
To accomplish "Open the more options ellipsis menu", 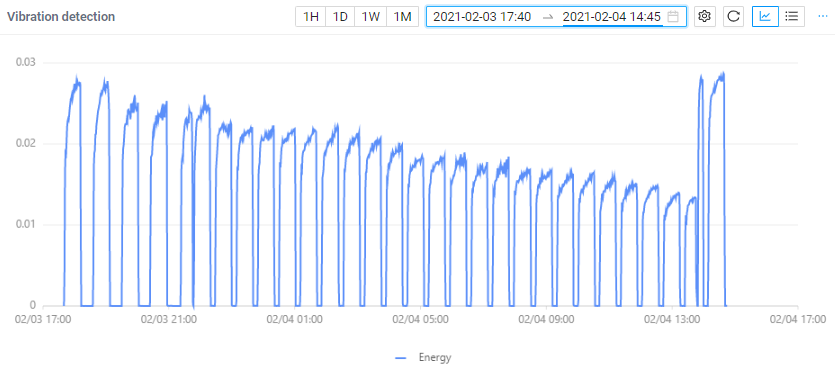I will (x=823, y=17).
